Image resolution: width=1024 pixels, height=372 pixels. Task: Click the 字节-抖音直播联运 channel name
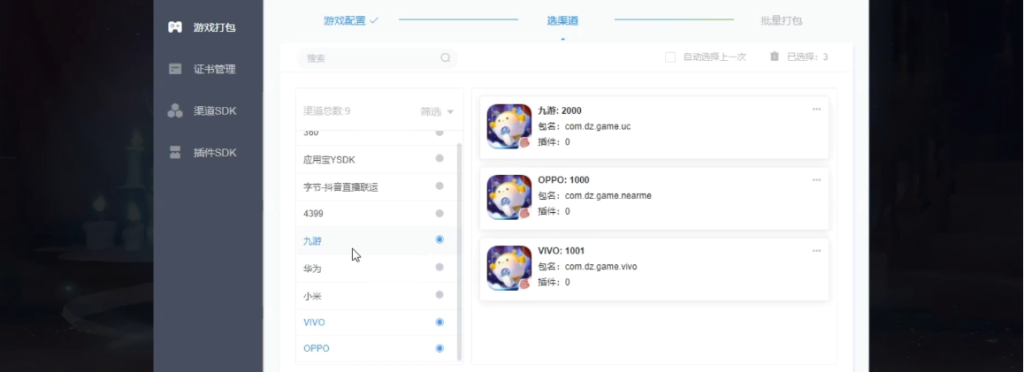pos(340,187)
